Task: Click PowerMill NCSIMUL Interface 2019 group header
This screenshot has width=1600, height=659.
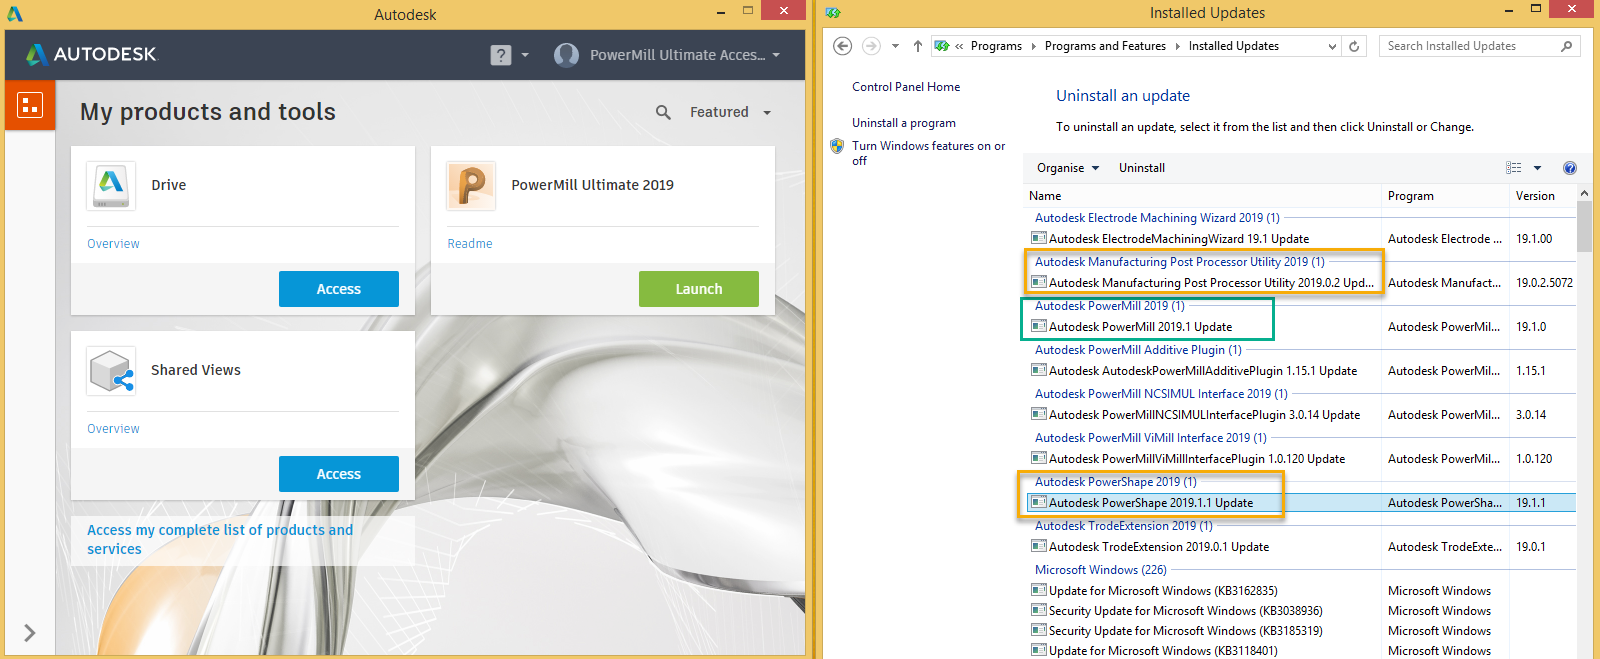Action: [x=1161, y=394]
